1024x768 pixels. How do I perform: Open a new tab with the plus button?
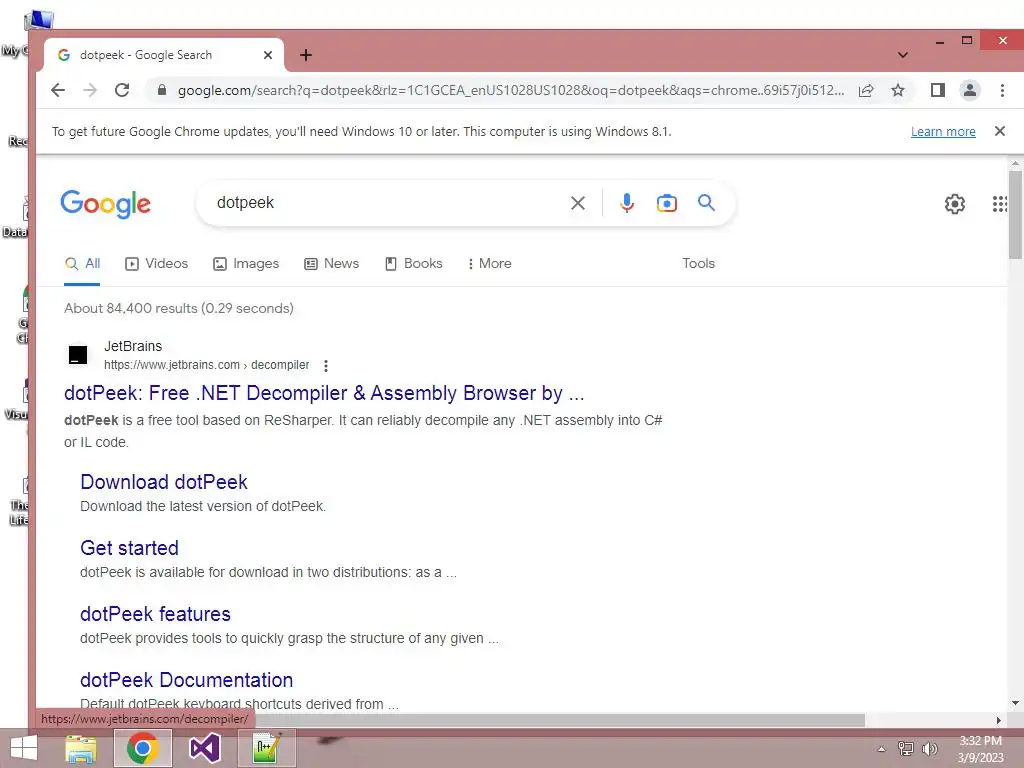(306, 56)
